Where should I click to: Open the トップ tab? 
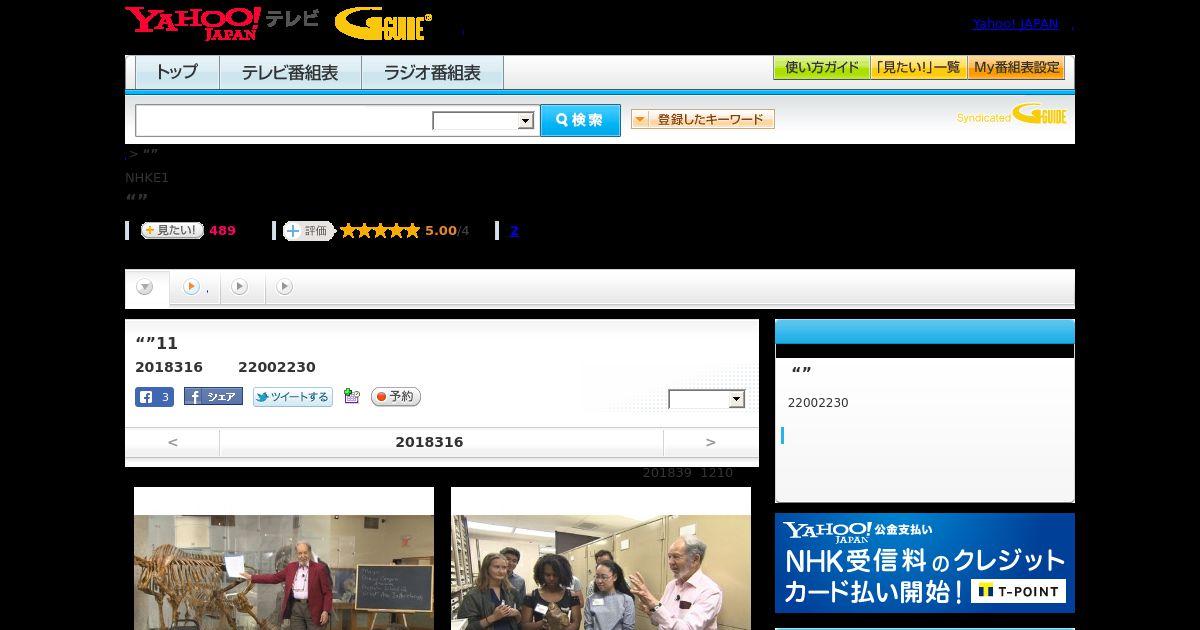[x=177, y=72]
